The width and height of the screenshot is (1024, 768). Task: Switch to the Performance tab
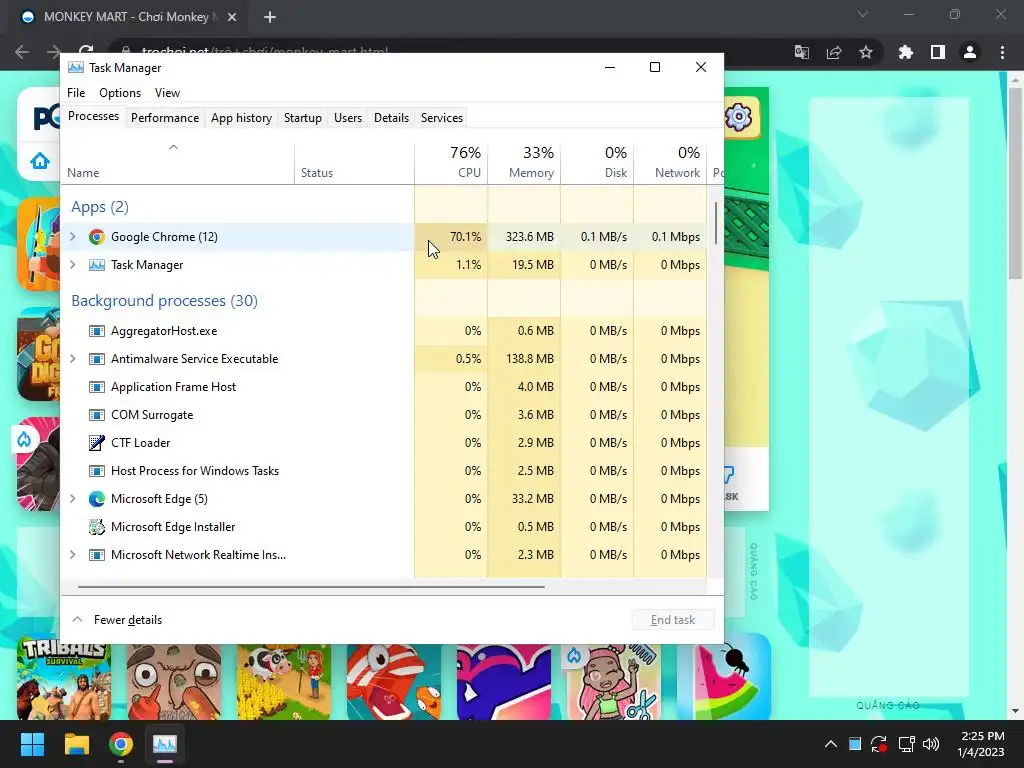pyautogui.click(x=165, y=118)
